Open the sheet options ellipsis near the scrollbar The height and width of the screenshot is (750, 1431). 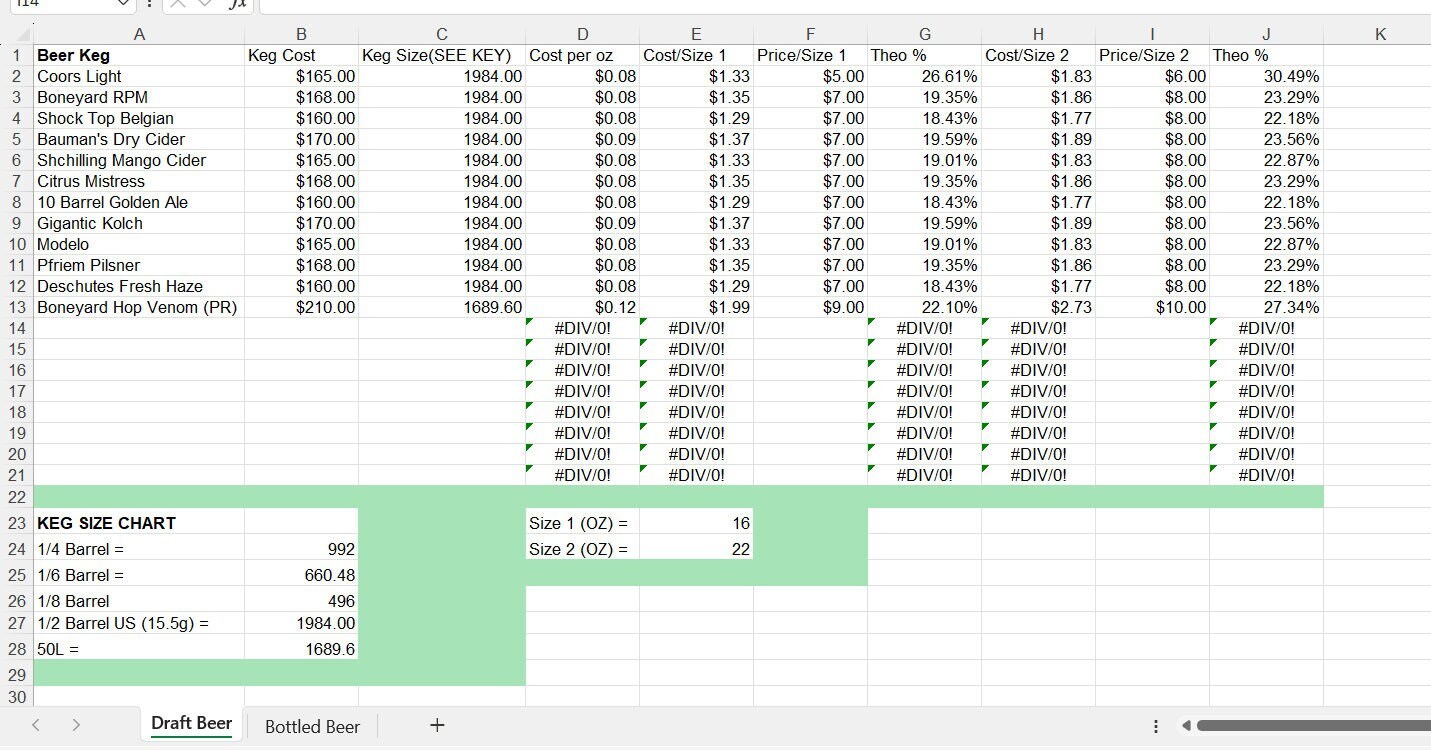coord(1155,725)
